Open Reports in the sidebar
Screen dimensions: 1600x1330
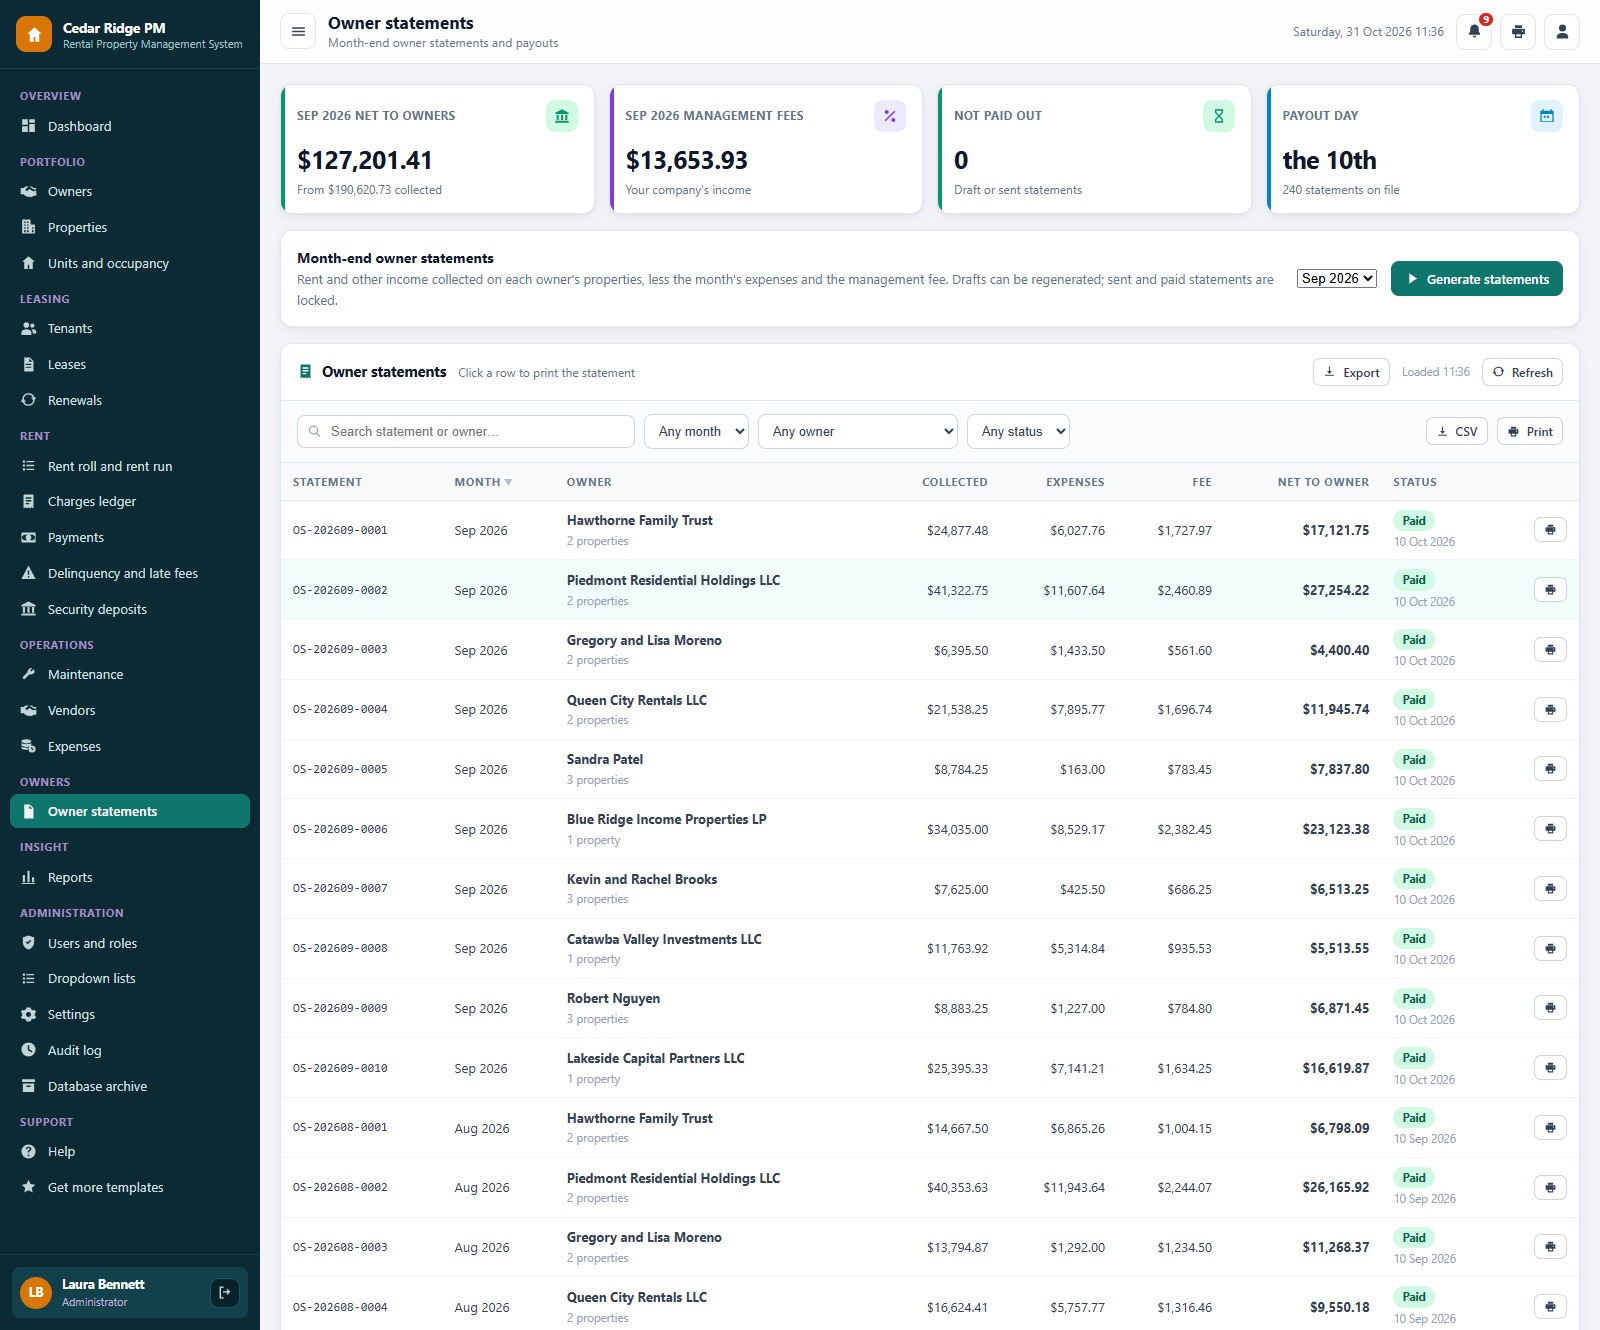pyautogui.click(x=130, y=877)
